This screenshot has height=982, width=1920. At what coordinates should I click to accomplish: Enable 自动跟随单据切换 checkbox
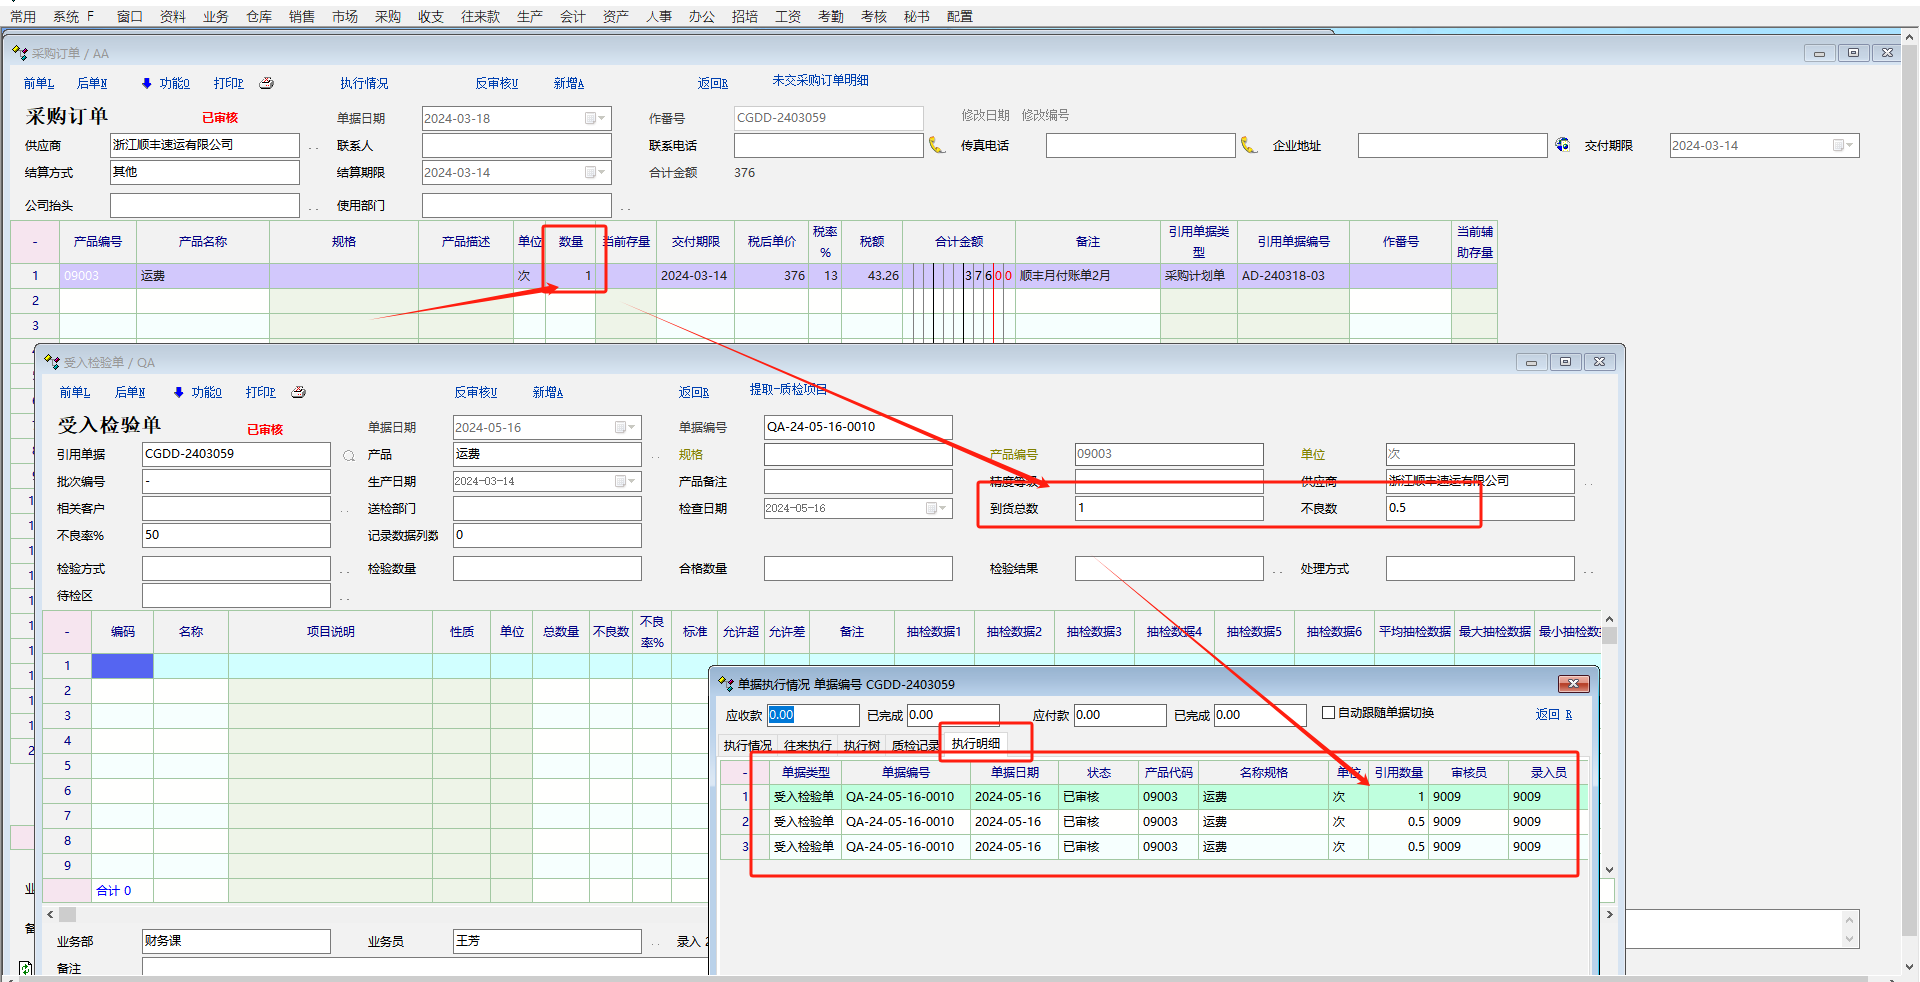pyautogui.click(x=1328, y=713)
